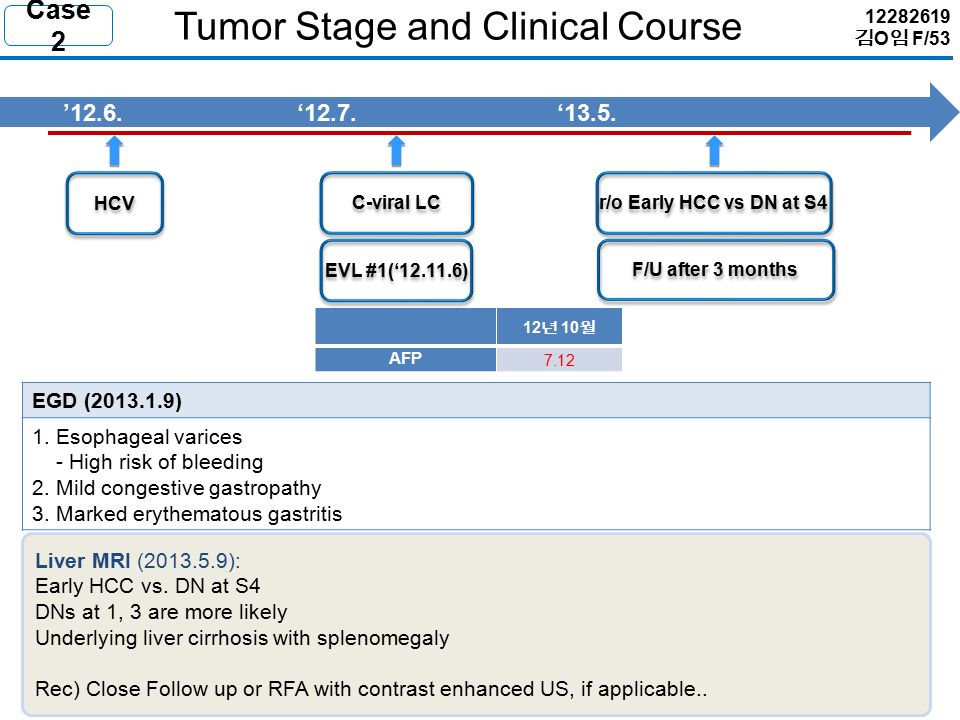Image resolution: width=960 pixels, height=720 pixels.
Task: Select the F/U after 3 months box
Action: click(x=716, y=270)
